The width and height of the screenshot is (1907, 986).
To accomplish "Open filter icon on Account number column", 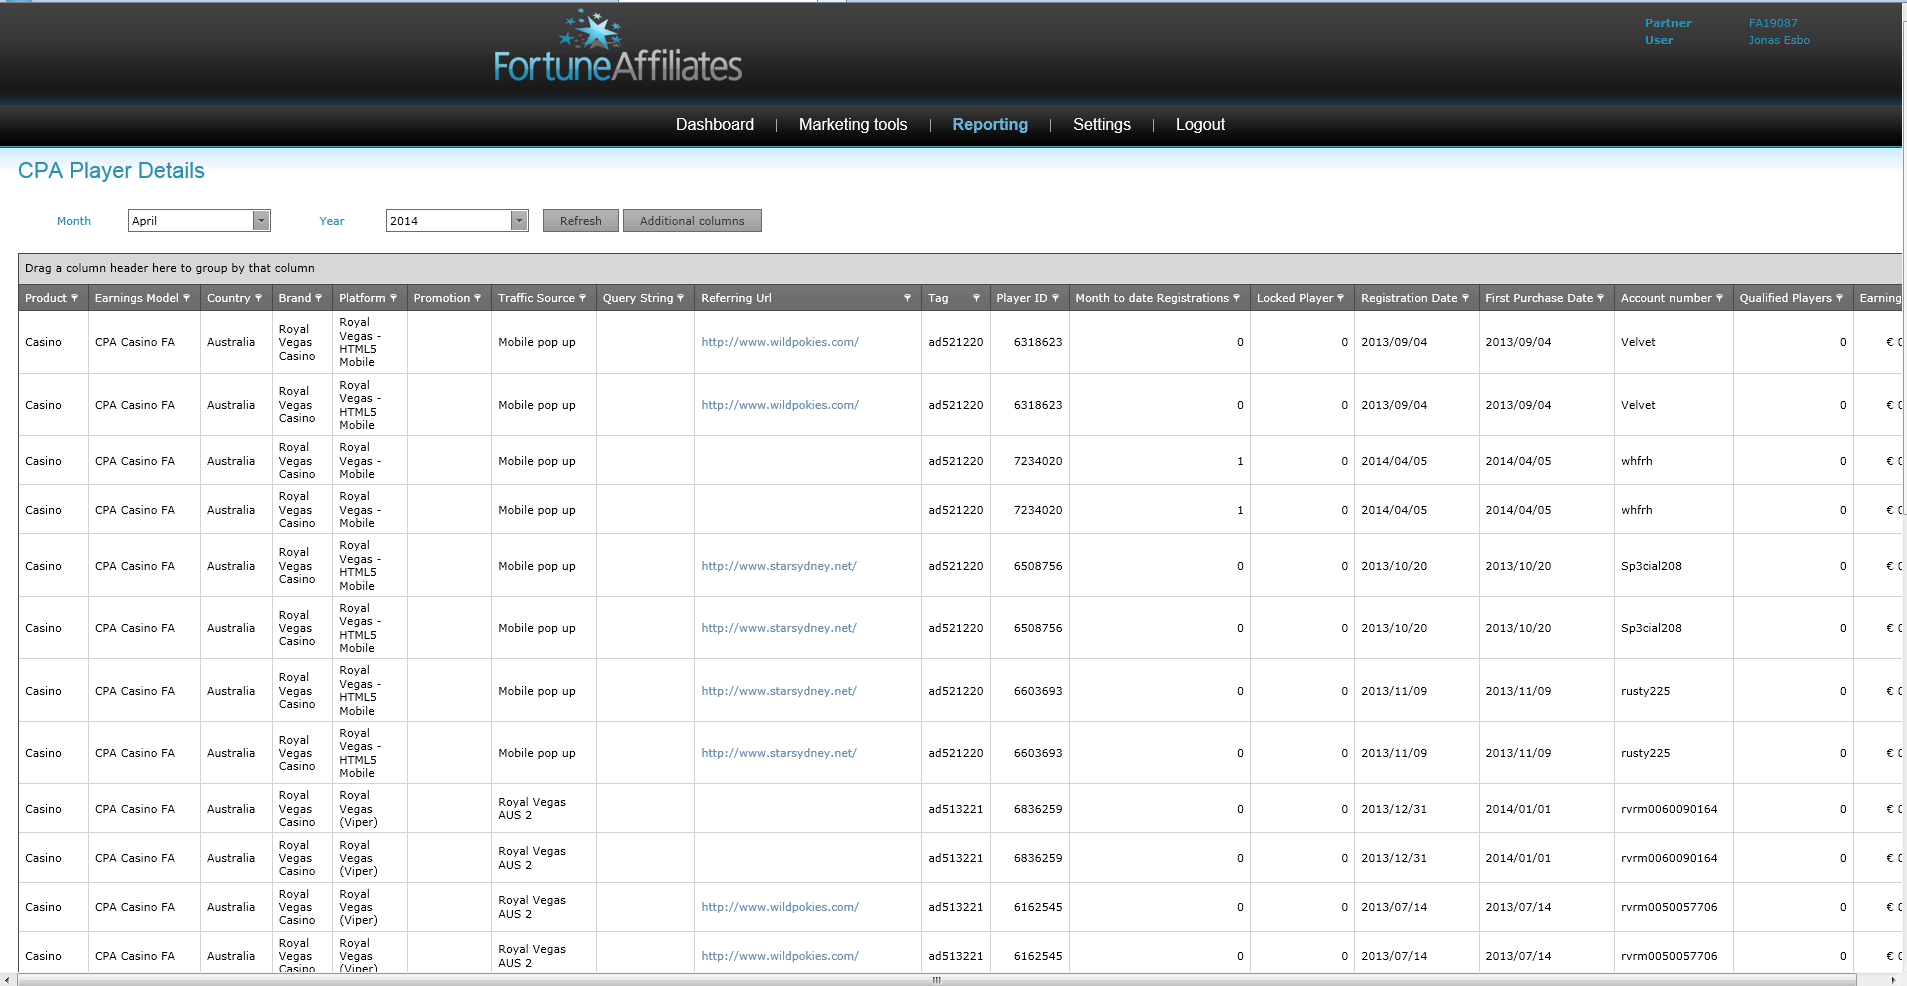I will pyautogui.click(x=1719, y=298).
